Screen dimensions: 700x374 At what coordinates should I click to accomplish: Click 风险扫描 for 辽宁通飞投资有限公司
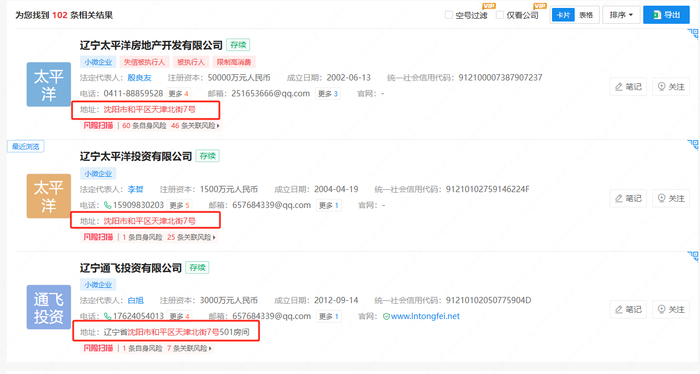point(98,348)
